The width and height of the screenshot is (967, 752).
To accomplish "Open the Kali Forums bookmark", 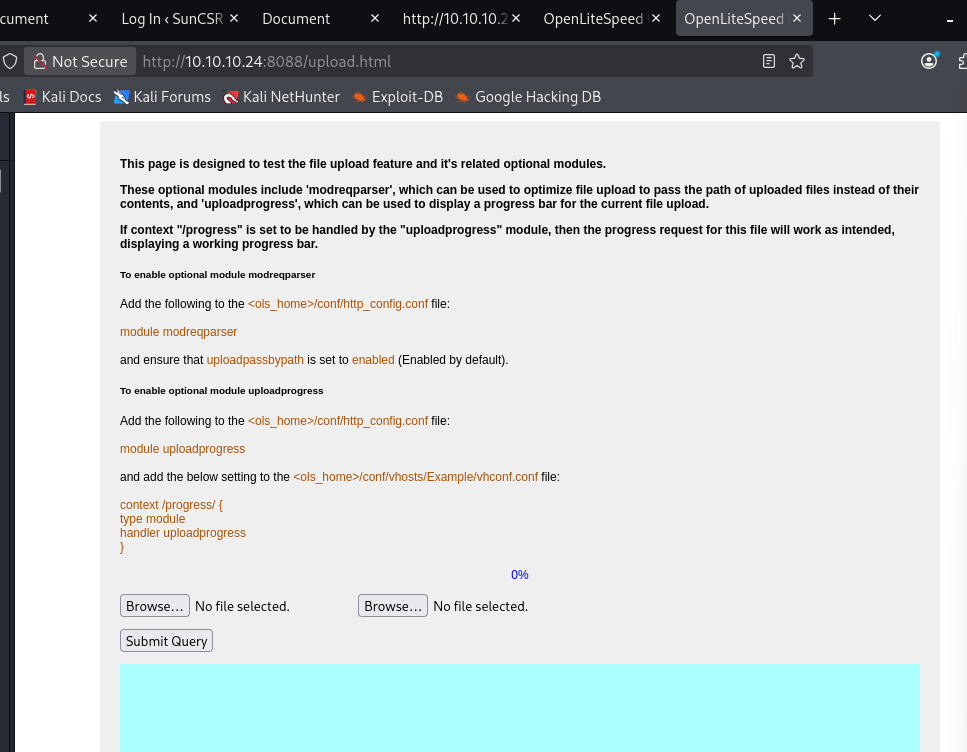I will pos(162,97).
